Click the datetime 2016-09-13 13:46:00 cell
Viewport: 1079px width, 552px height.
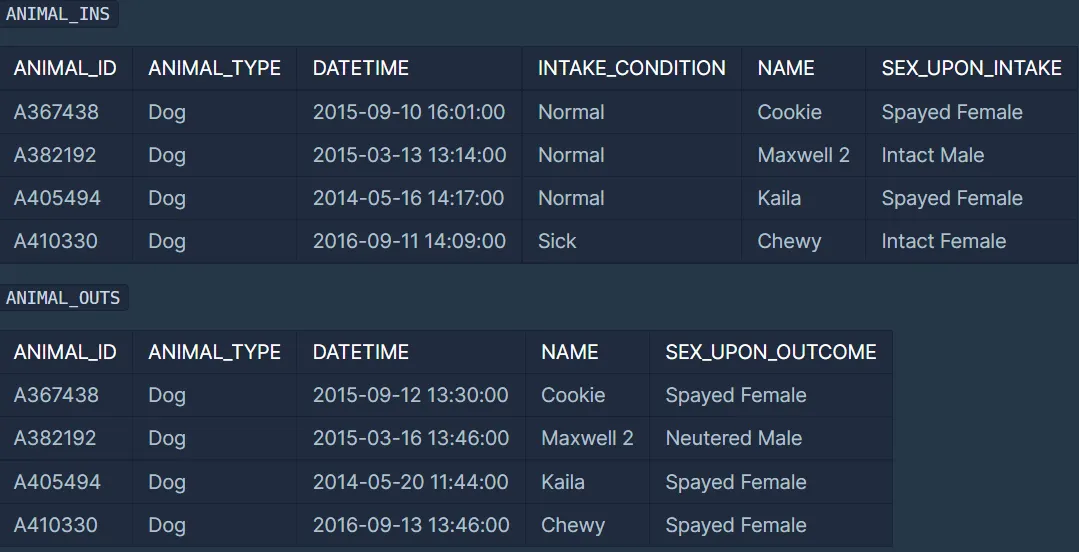411,525
